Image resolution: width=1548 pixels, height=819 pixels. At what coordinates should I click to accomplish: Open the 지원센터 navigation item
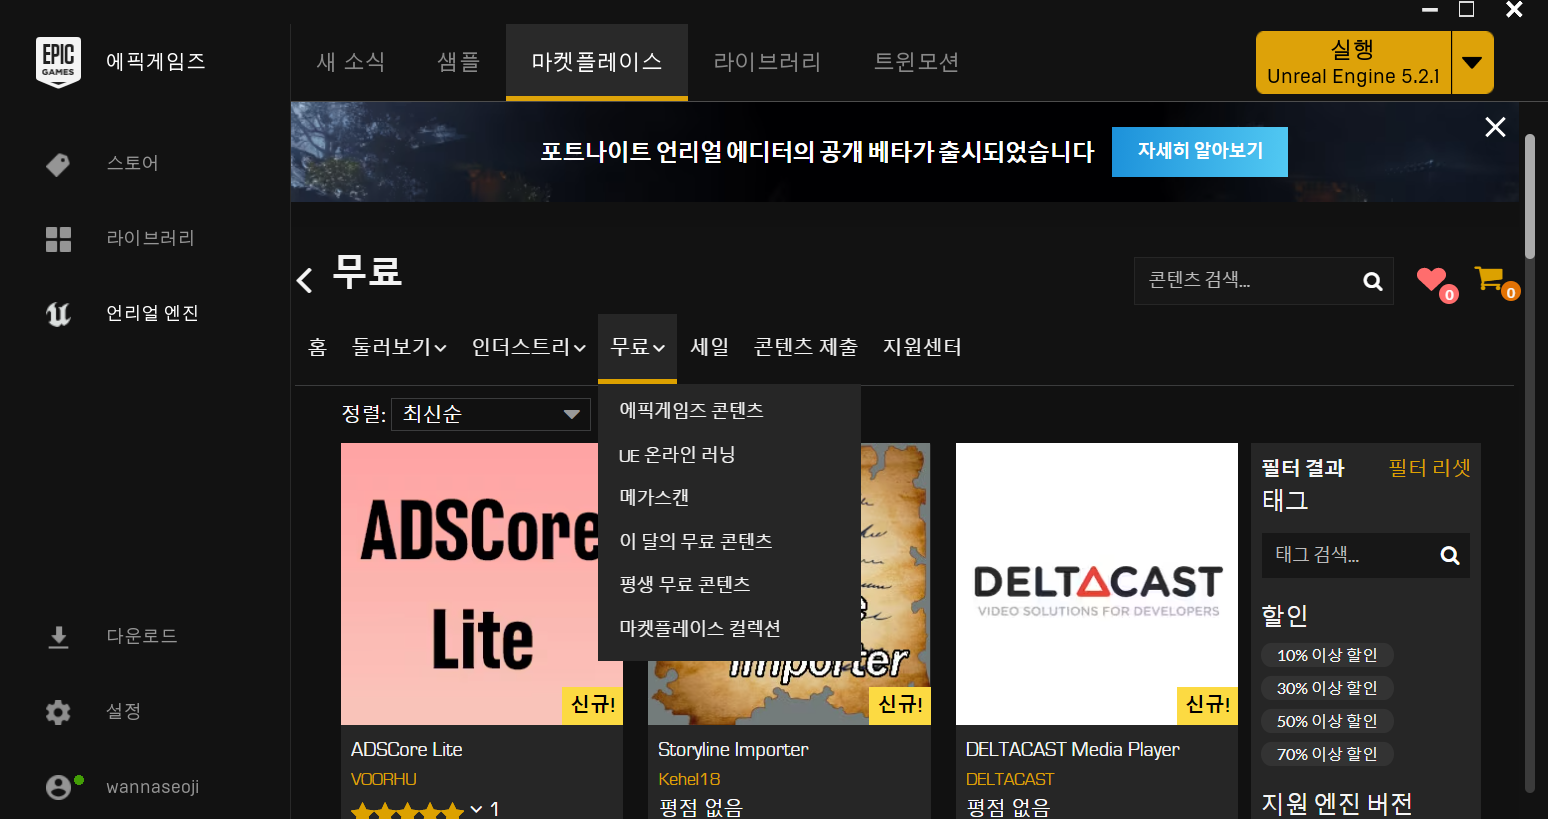click(x=922, y=347)
